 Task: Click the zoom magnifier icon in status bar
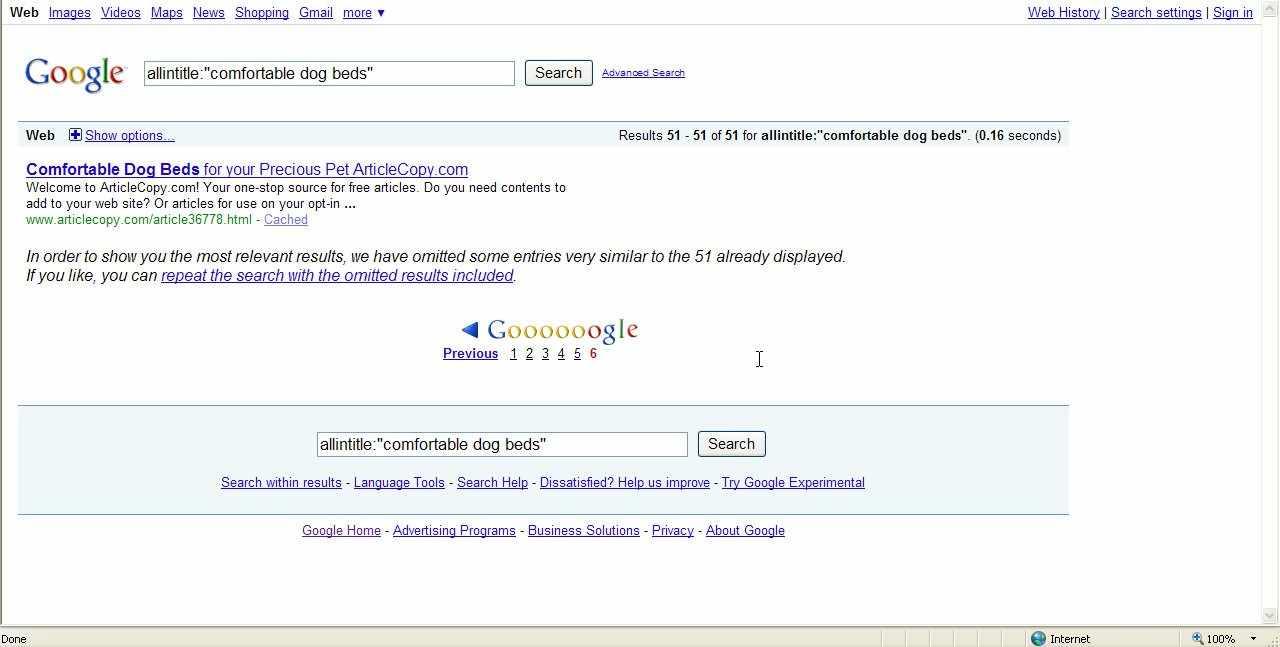tap(1197, 639)
